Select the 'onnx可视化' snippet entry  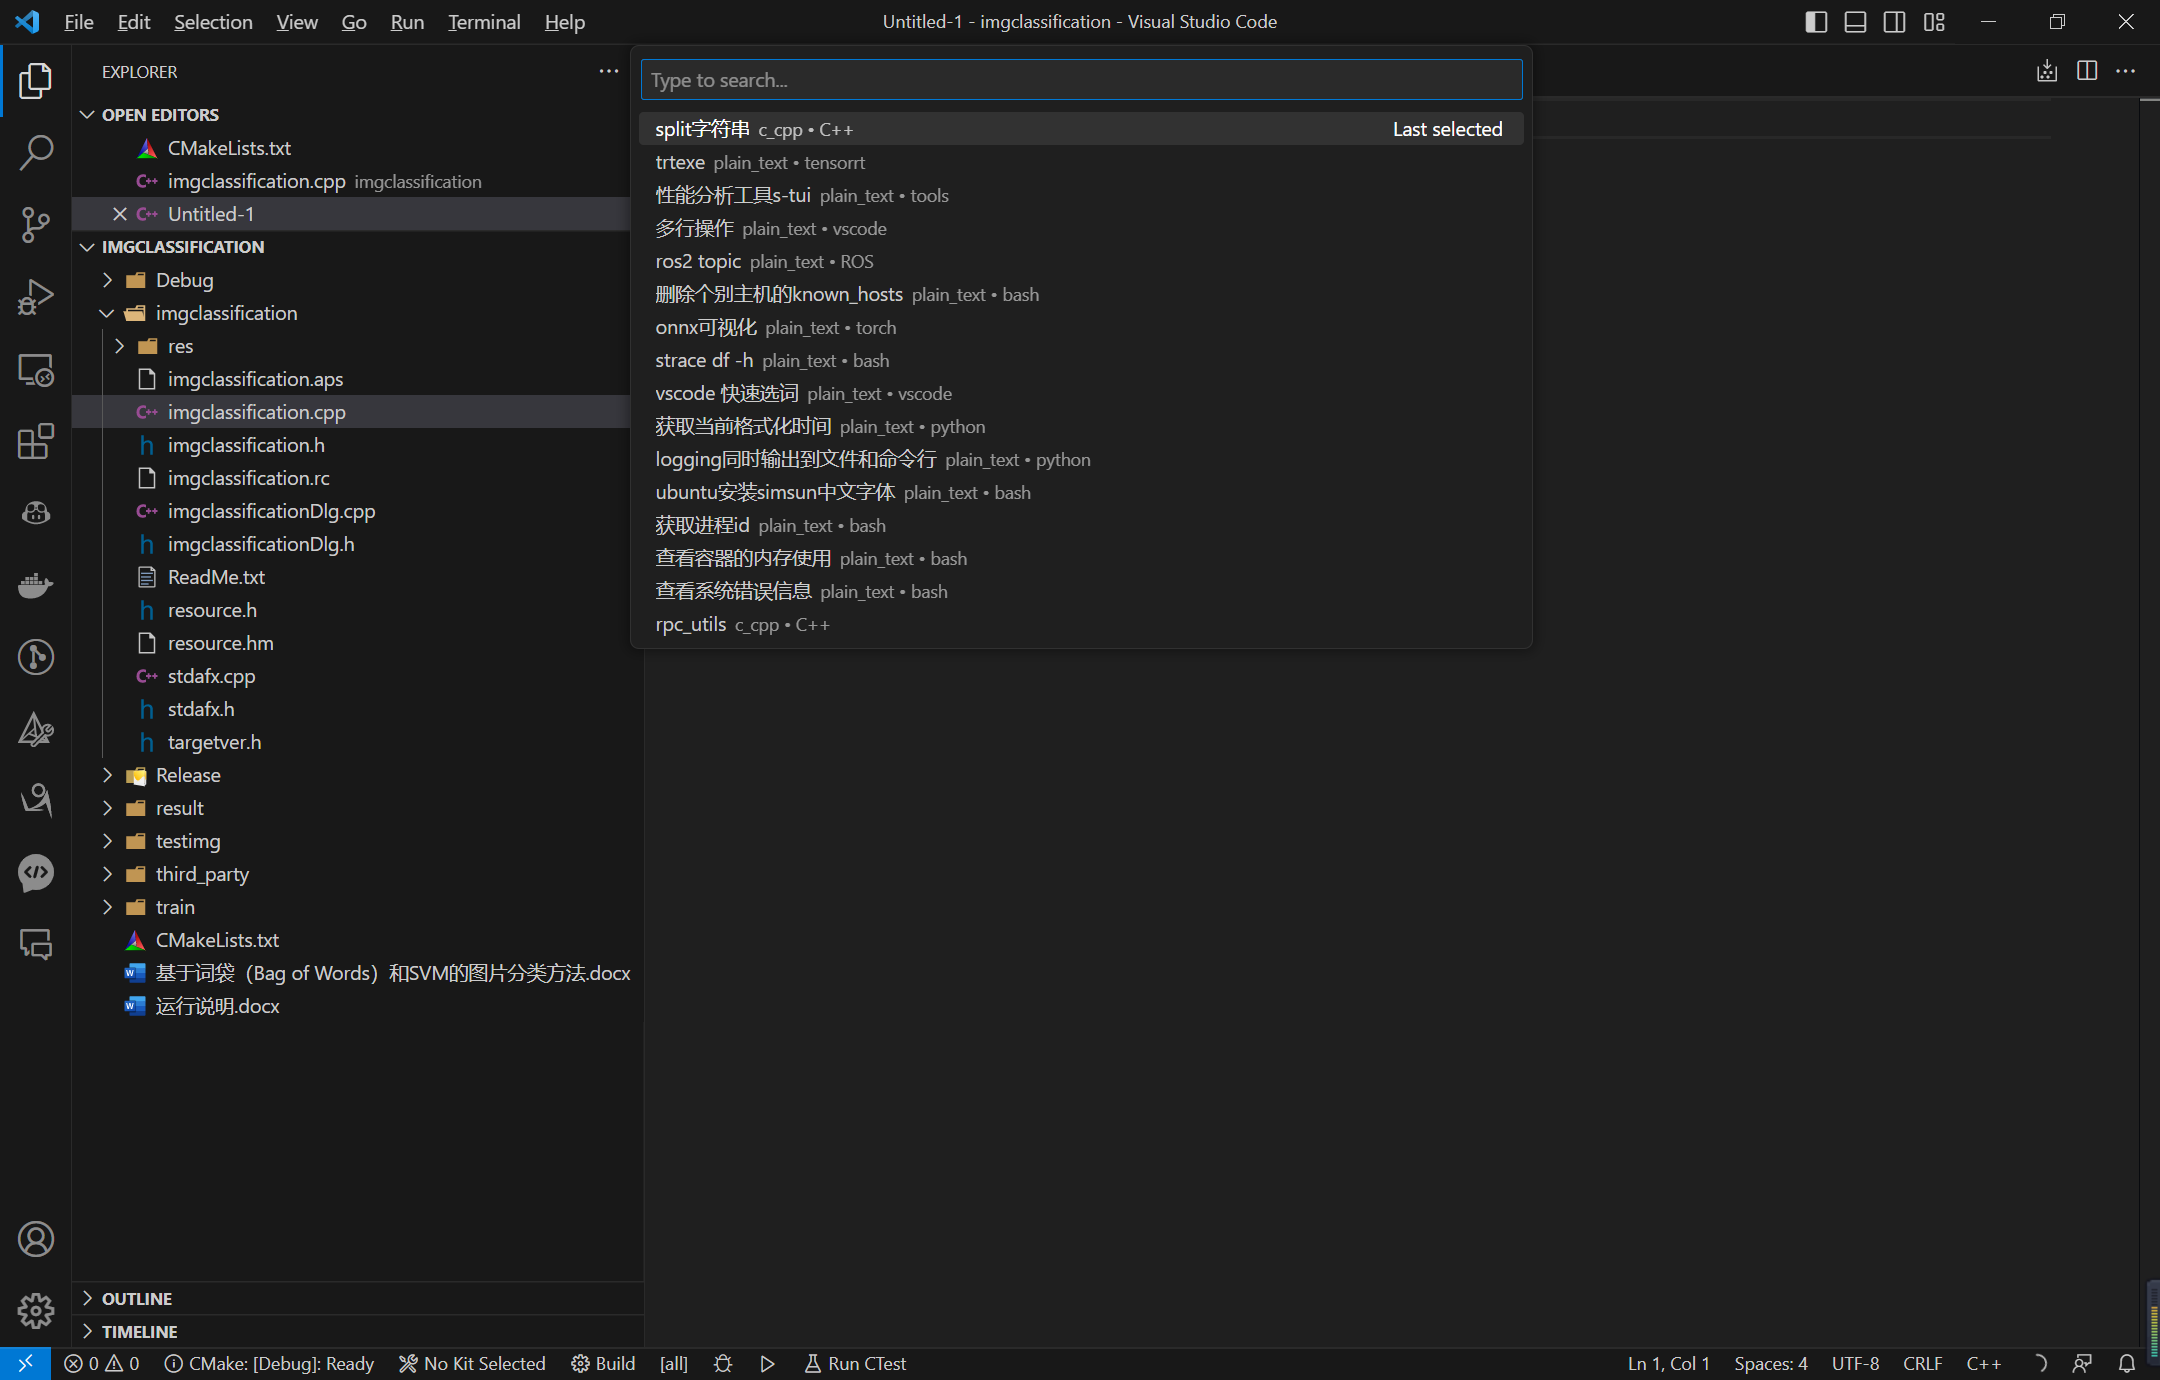pos(1081,327)
